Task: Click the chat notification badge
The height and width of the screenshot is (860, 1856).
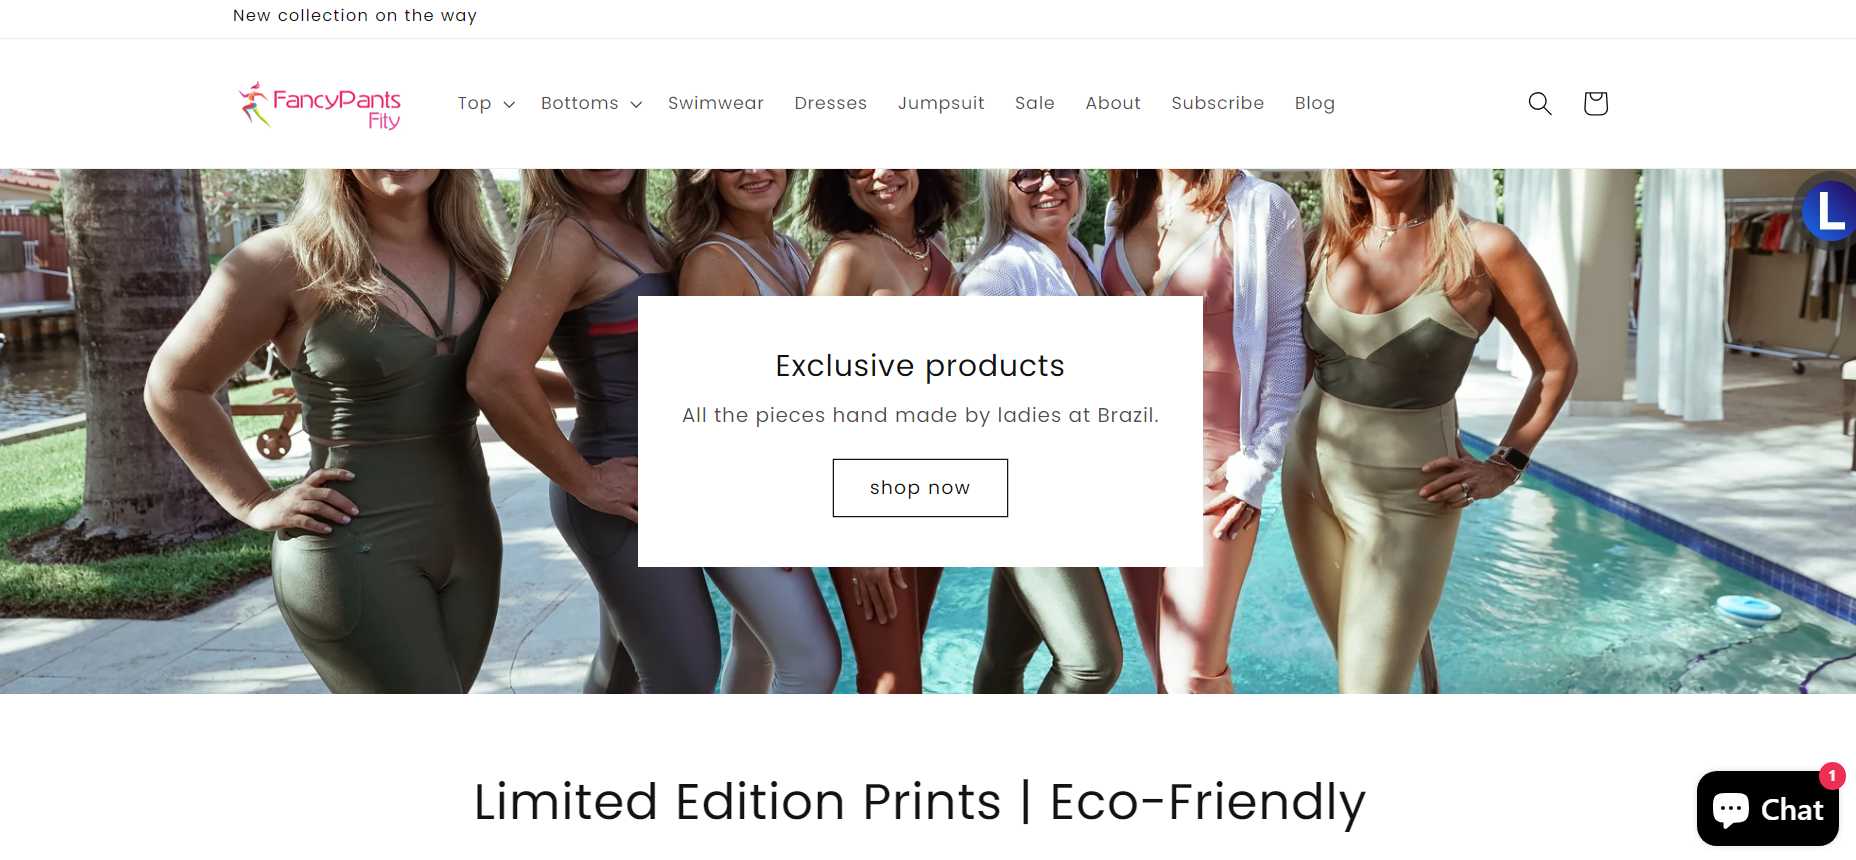Action: [x=1832, y=776]
